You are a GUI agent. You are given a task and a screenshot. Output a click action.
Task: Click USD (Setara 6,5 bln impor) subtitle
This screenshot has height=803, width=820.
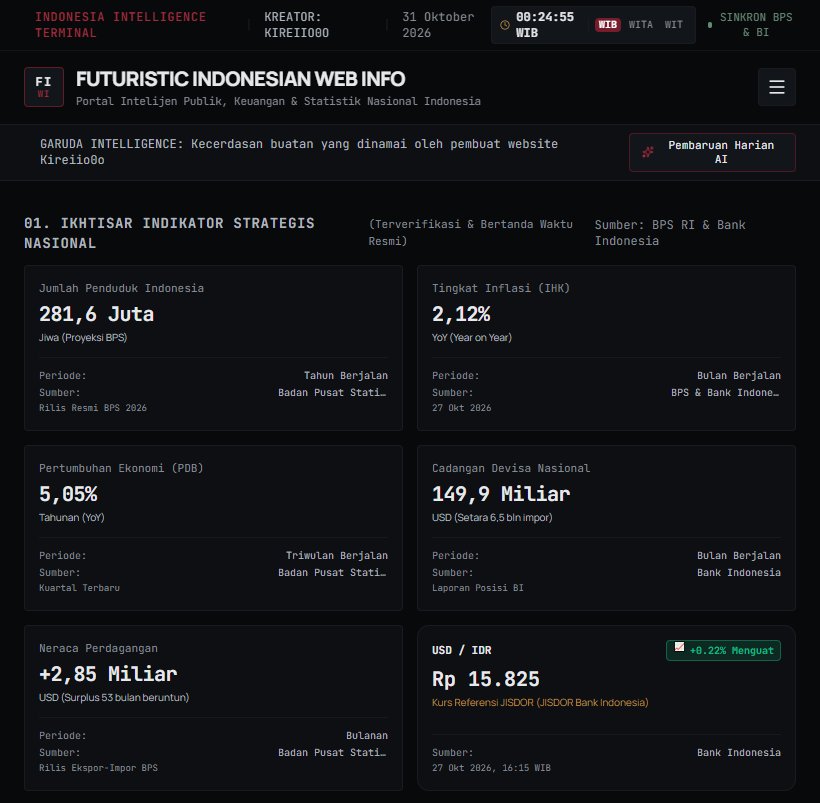pyautogui.click(x=492, y=517)
